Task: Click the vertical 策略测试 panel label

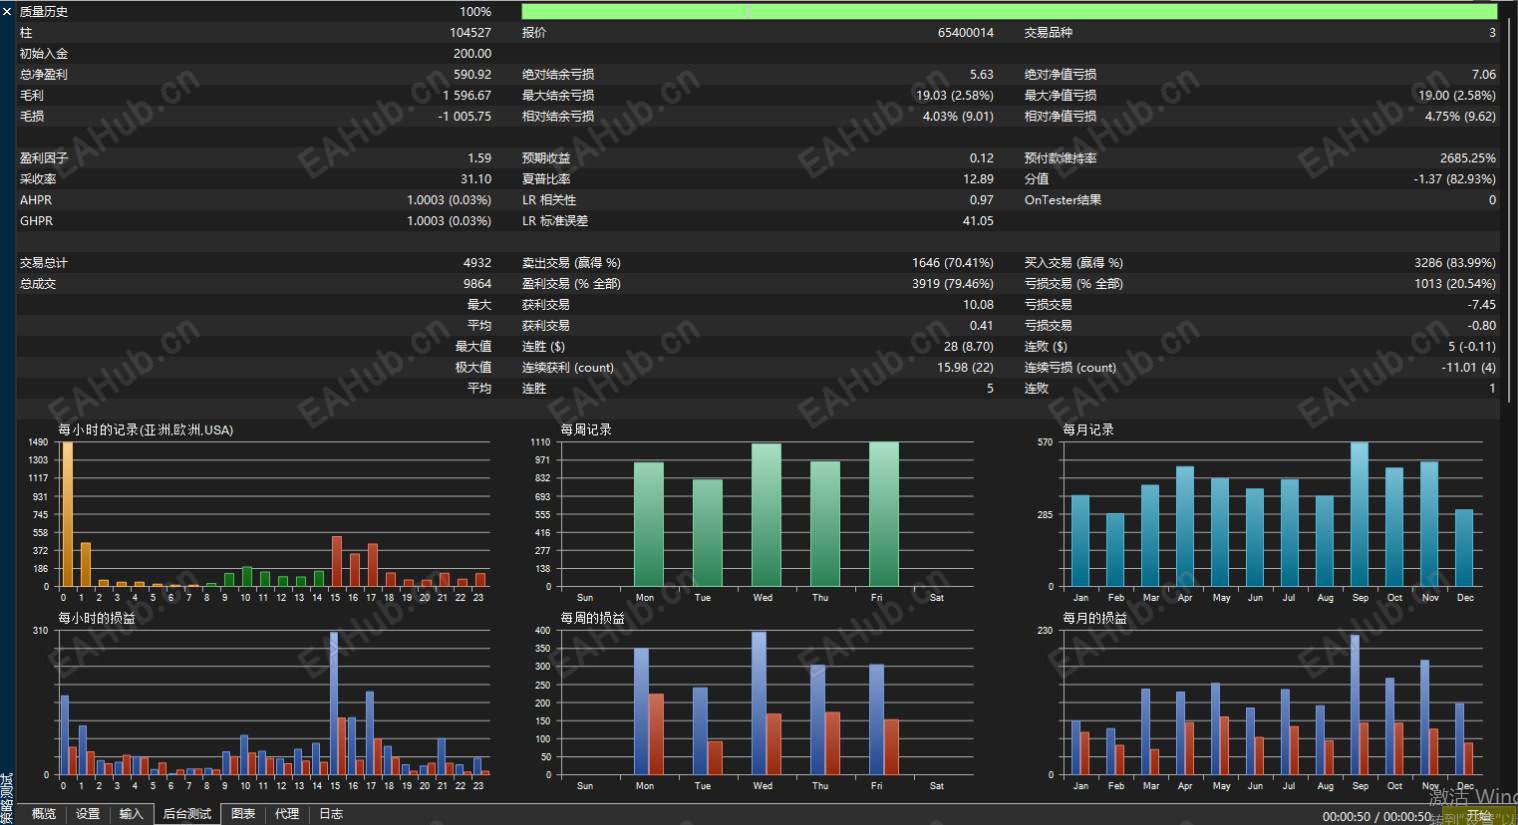Action: pyautogui.click(x=7, y=798)
